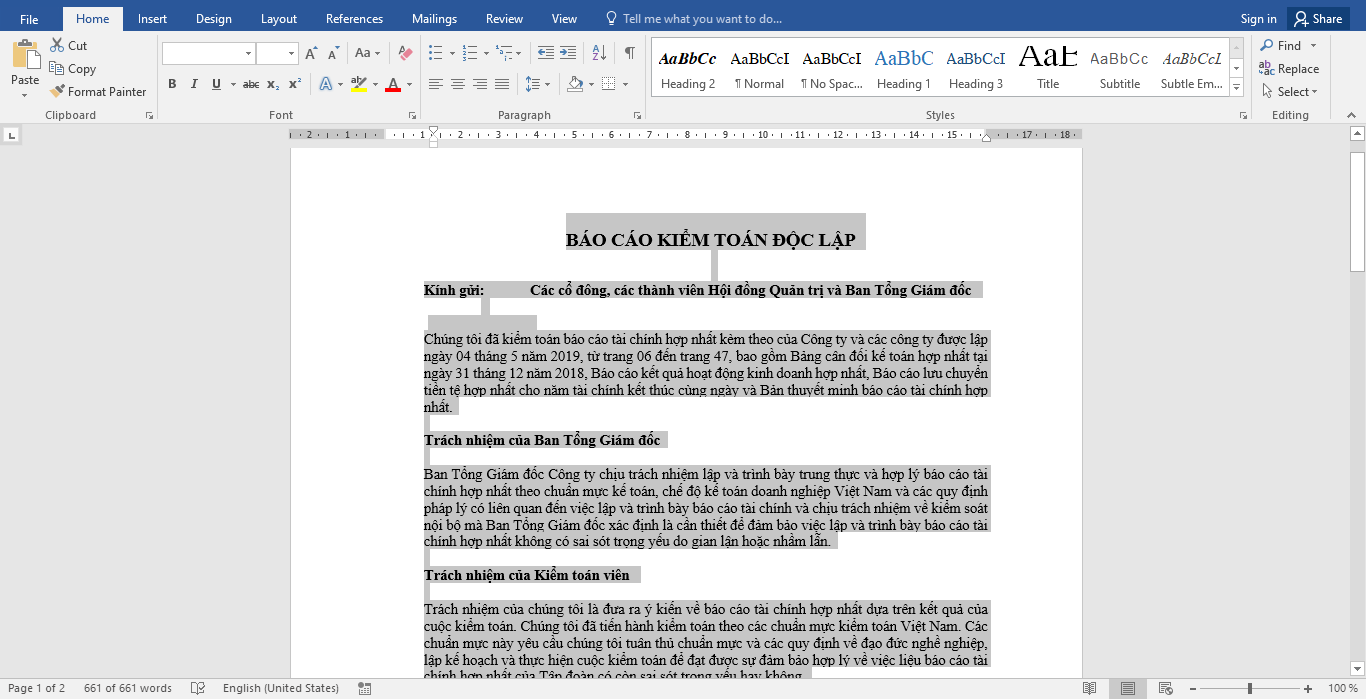Open the font name dropdown
Viewport: 1366px width, 699px height.
tap(248, 53)
